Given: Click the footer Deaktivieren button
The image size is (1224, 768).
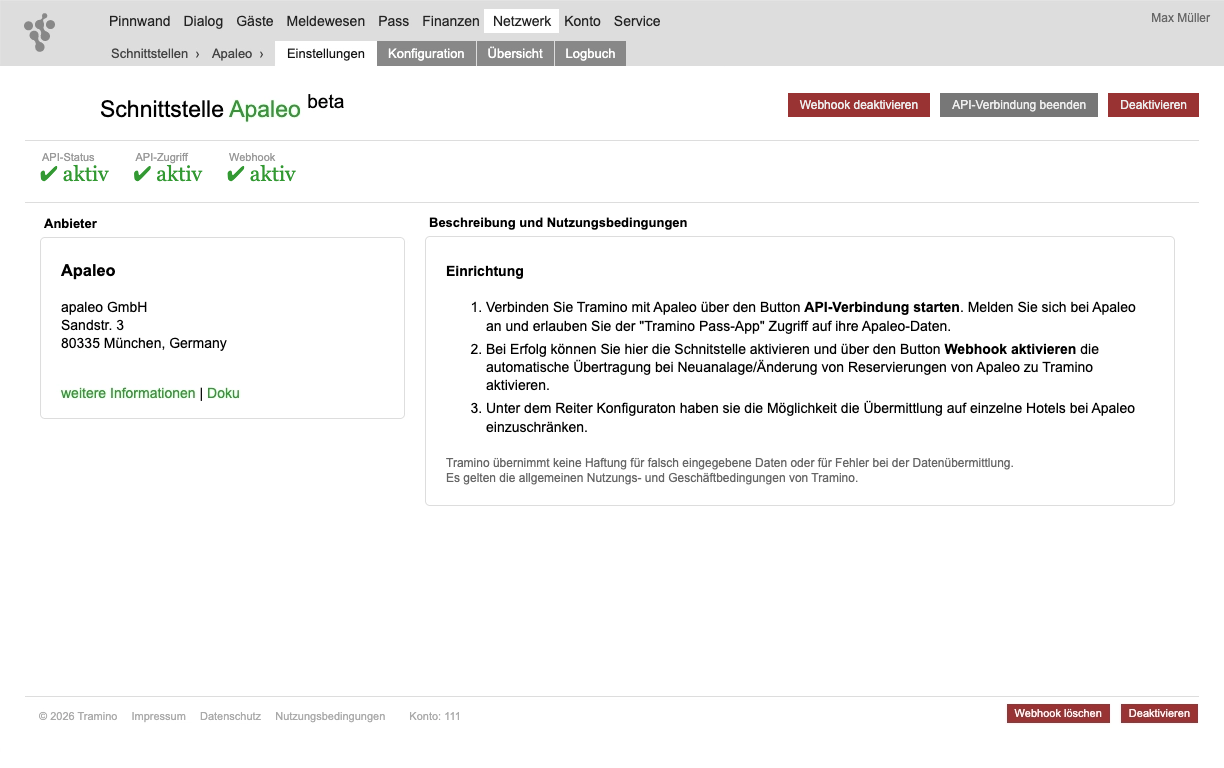Looking at the screenshot, I should 1159,713.
